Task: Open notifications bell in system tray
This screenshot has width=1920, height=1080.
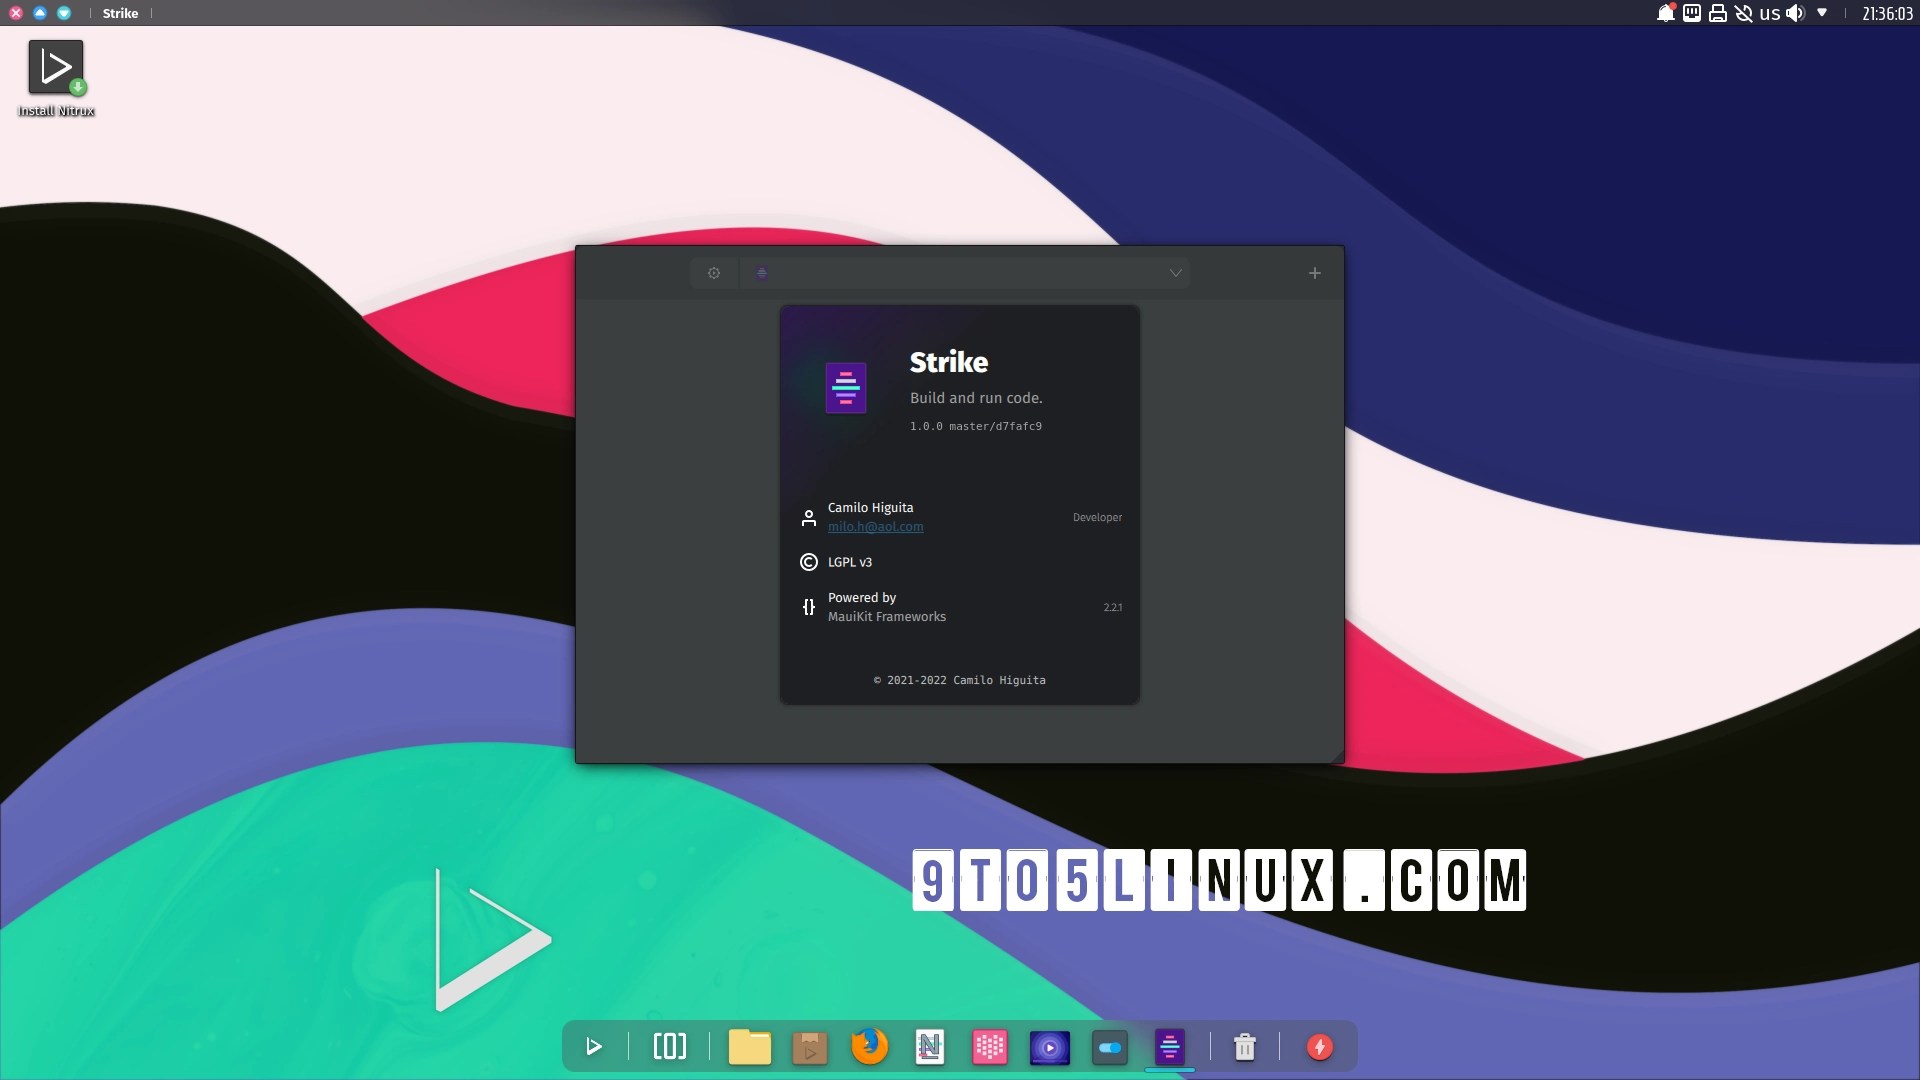Action: click(1665, 13)
